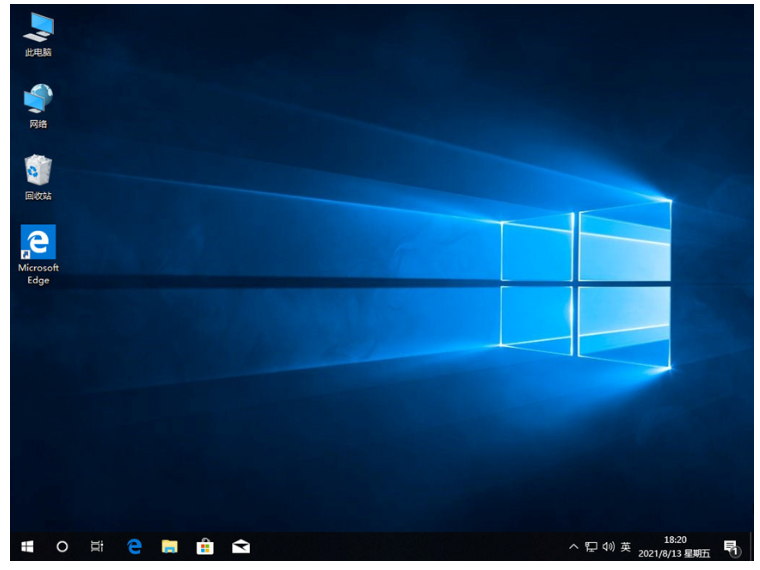The image size is (760, 570).
Task: Open Microsoft Edge from the taskbar
Action: tap(134, 546)
